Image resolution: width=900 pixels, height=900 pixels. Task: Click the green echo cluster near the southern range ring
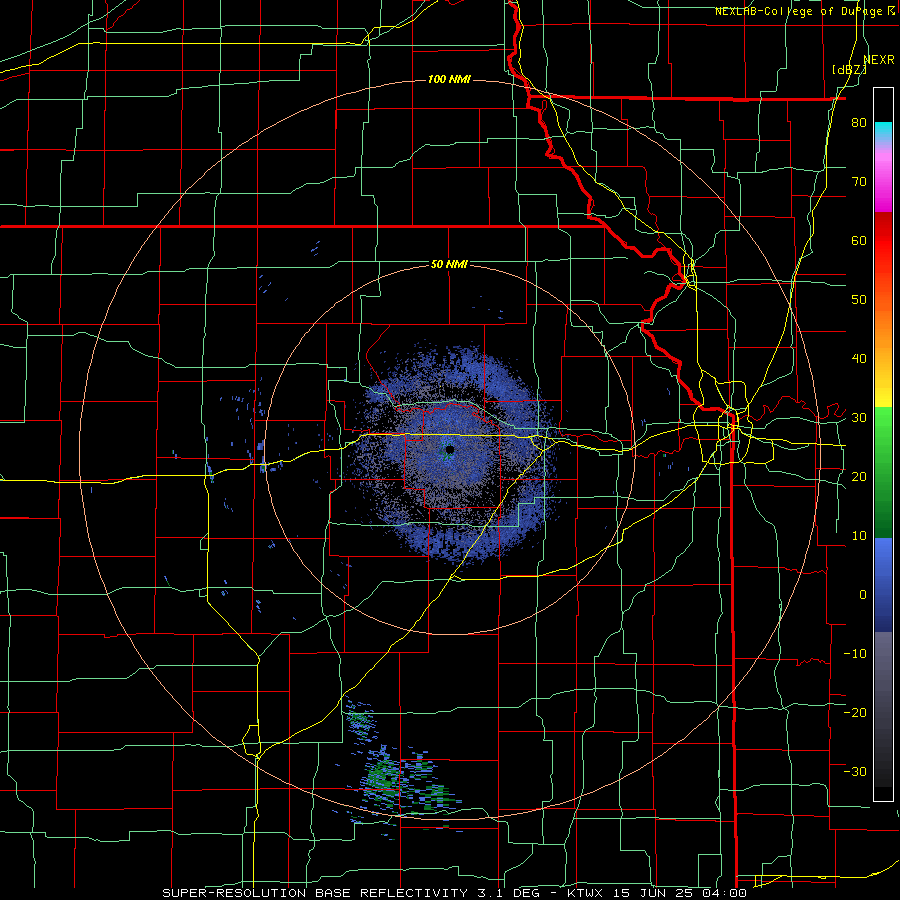click(382, 778)
